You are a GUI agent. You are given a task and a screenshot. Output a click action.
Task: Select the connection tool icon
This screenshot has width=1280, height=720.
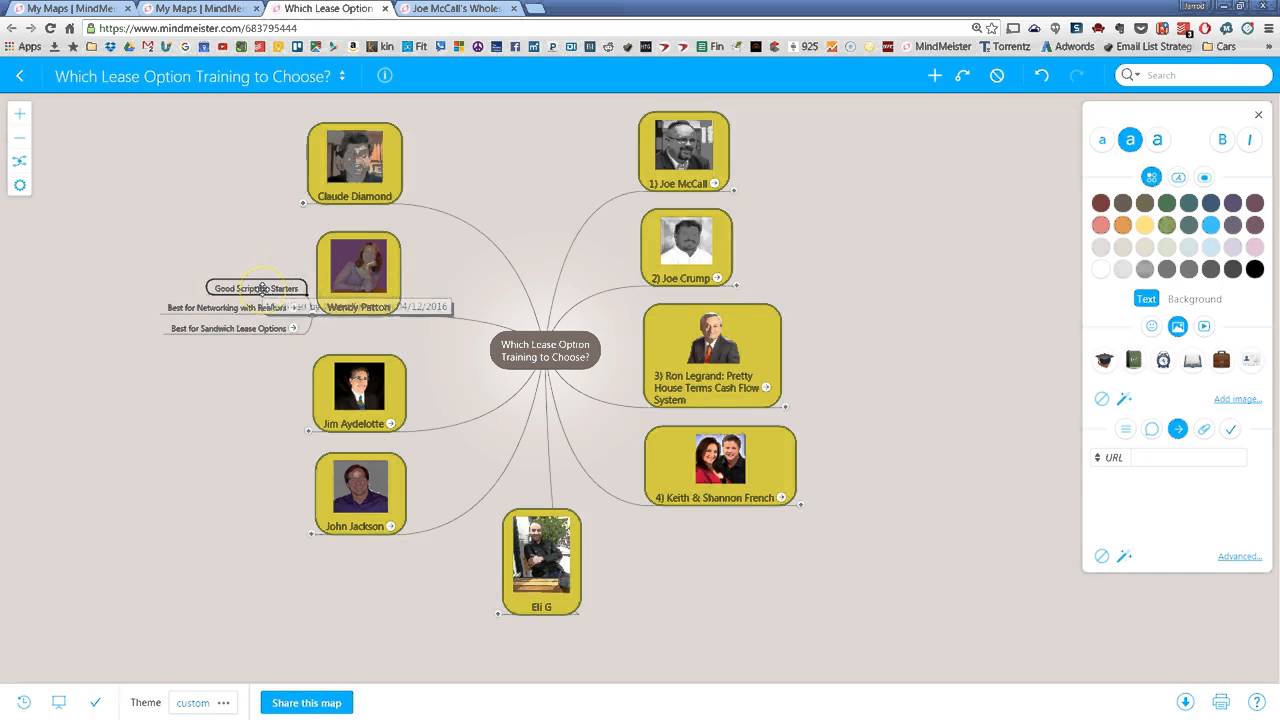pos(963,76)
